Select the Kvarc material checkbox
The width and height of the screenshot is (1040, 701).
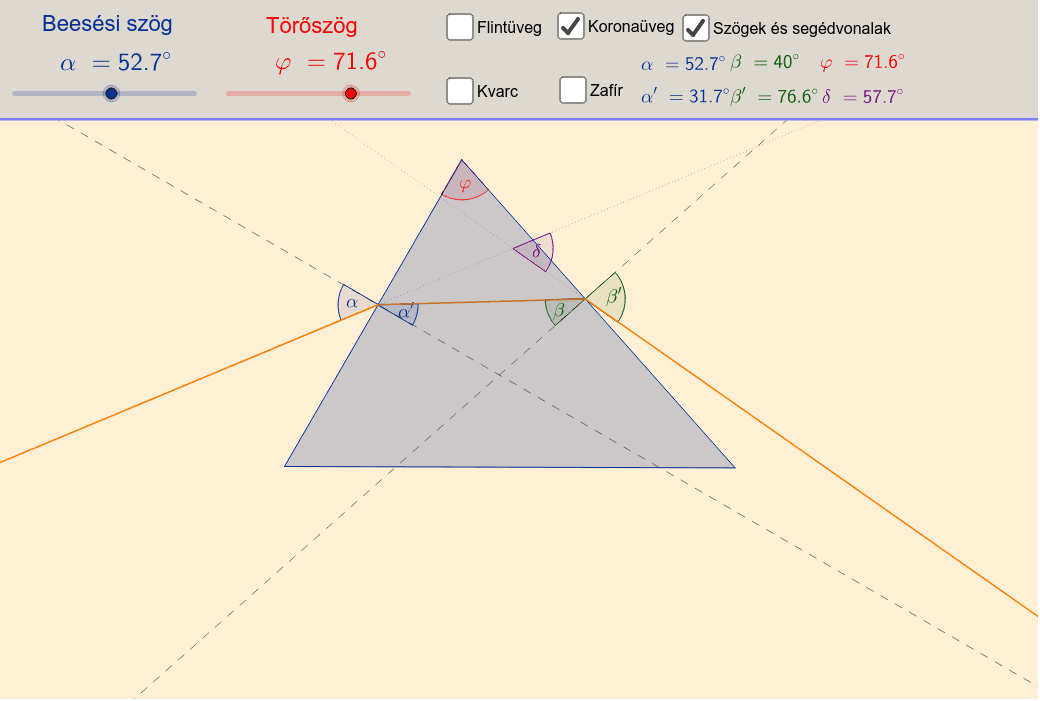[x=460, y=91]
